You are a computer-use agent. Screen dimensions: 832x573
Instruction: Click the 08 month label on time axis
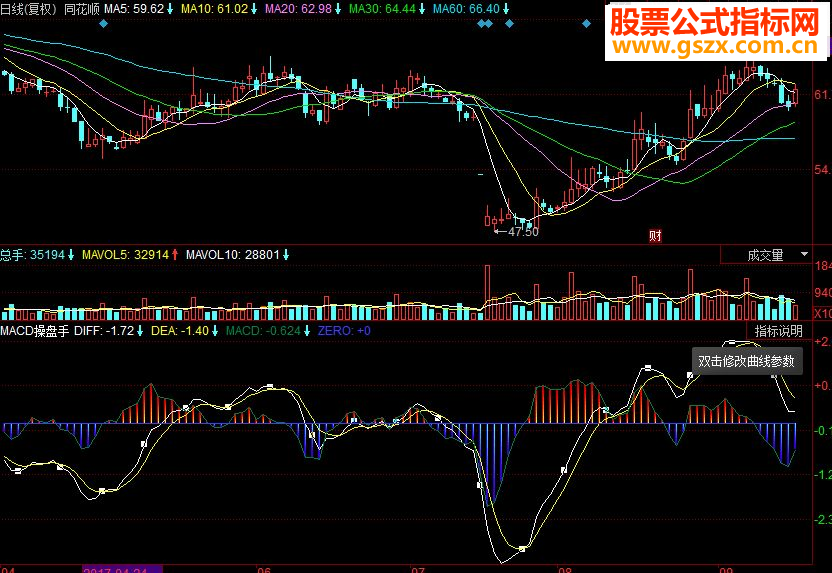pos(565,570)
